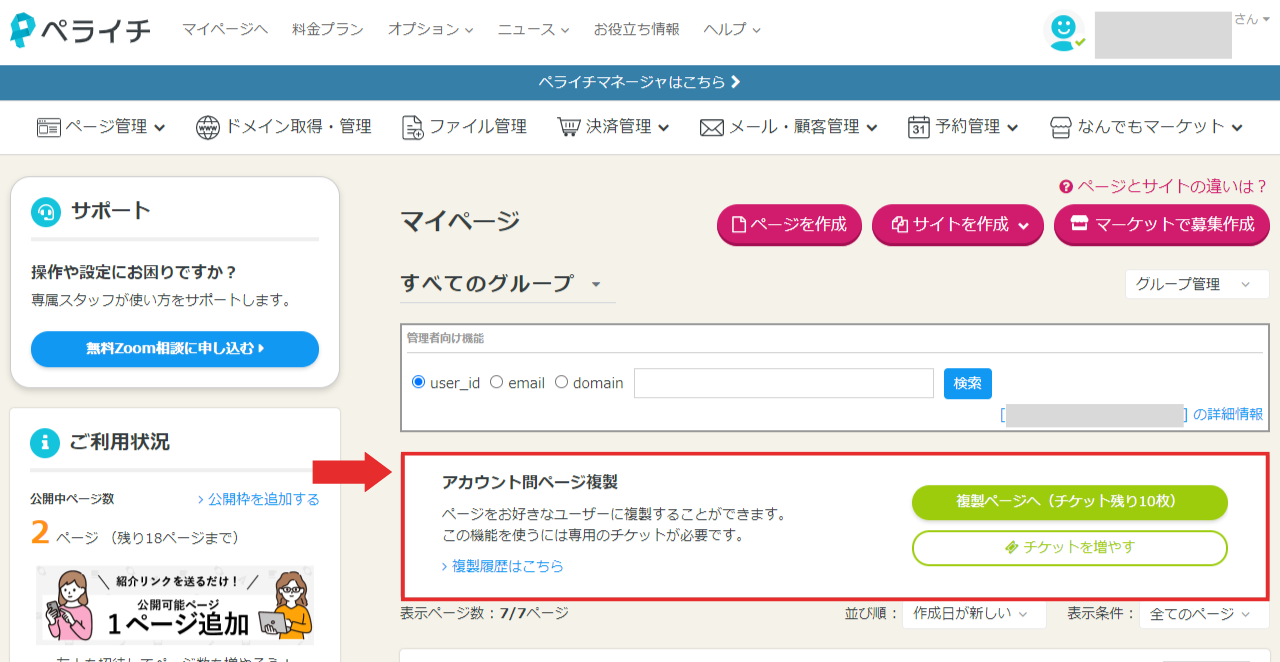Click the admin search text field

pyautogui.click(x=784, y=383)
